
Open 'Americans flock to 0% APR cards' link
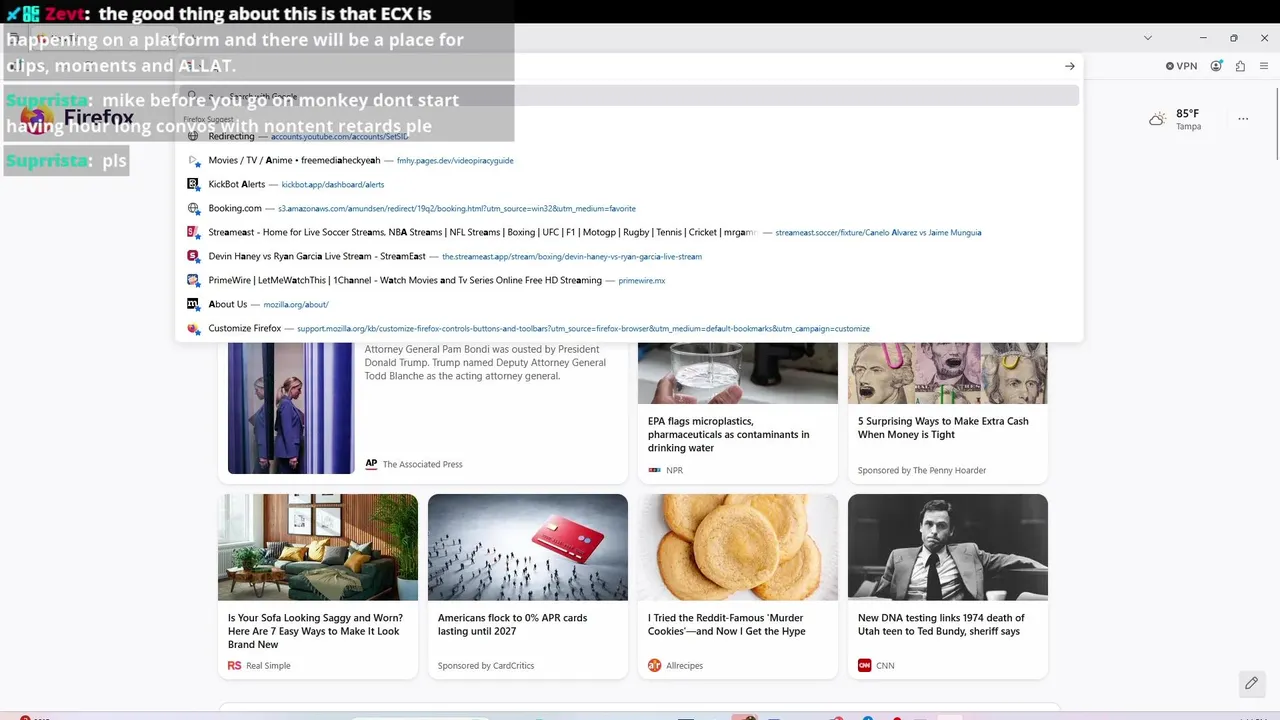point(512,624)
